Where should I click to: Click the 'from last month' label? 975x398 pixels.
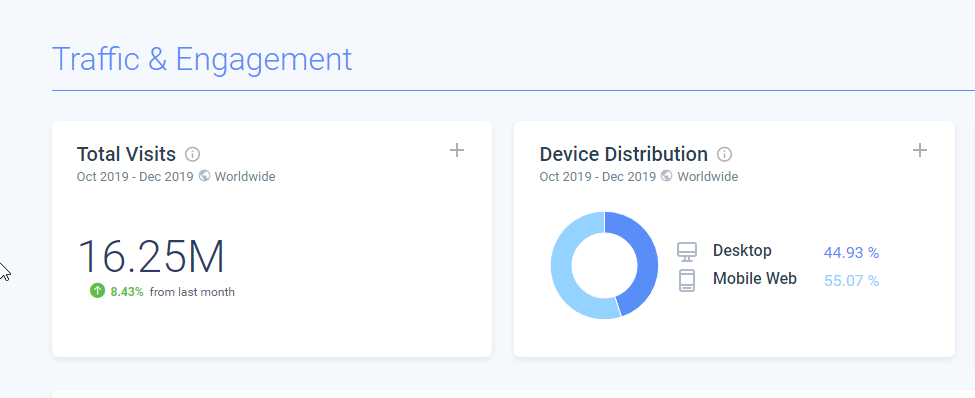192,292
